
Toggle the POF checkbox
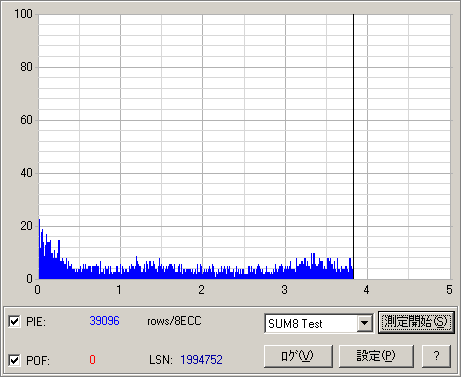14,360
